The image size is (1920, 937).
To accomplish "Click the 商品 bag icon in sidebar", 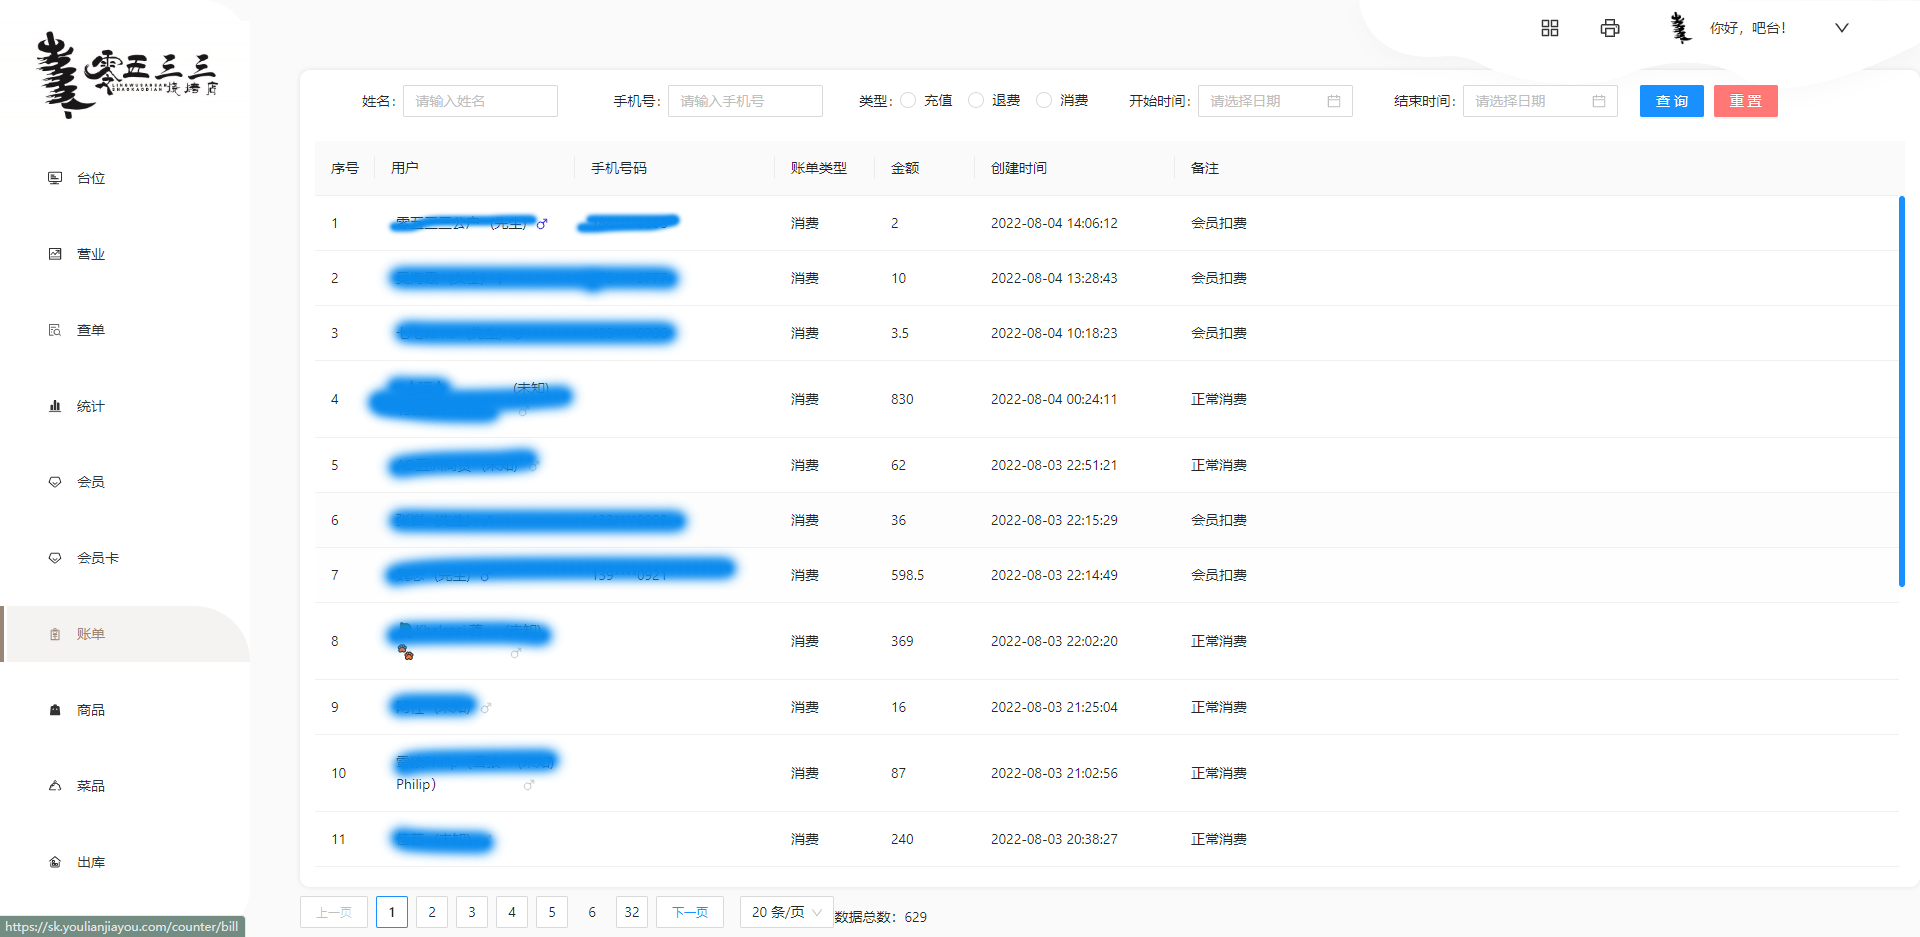I will pyautogui.click(x=55, y=710).
